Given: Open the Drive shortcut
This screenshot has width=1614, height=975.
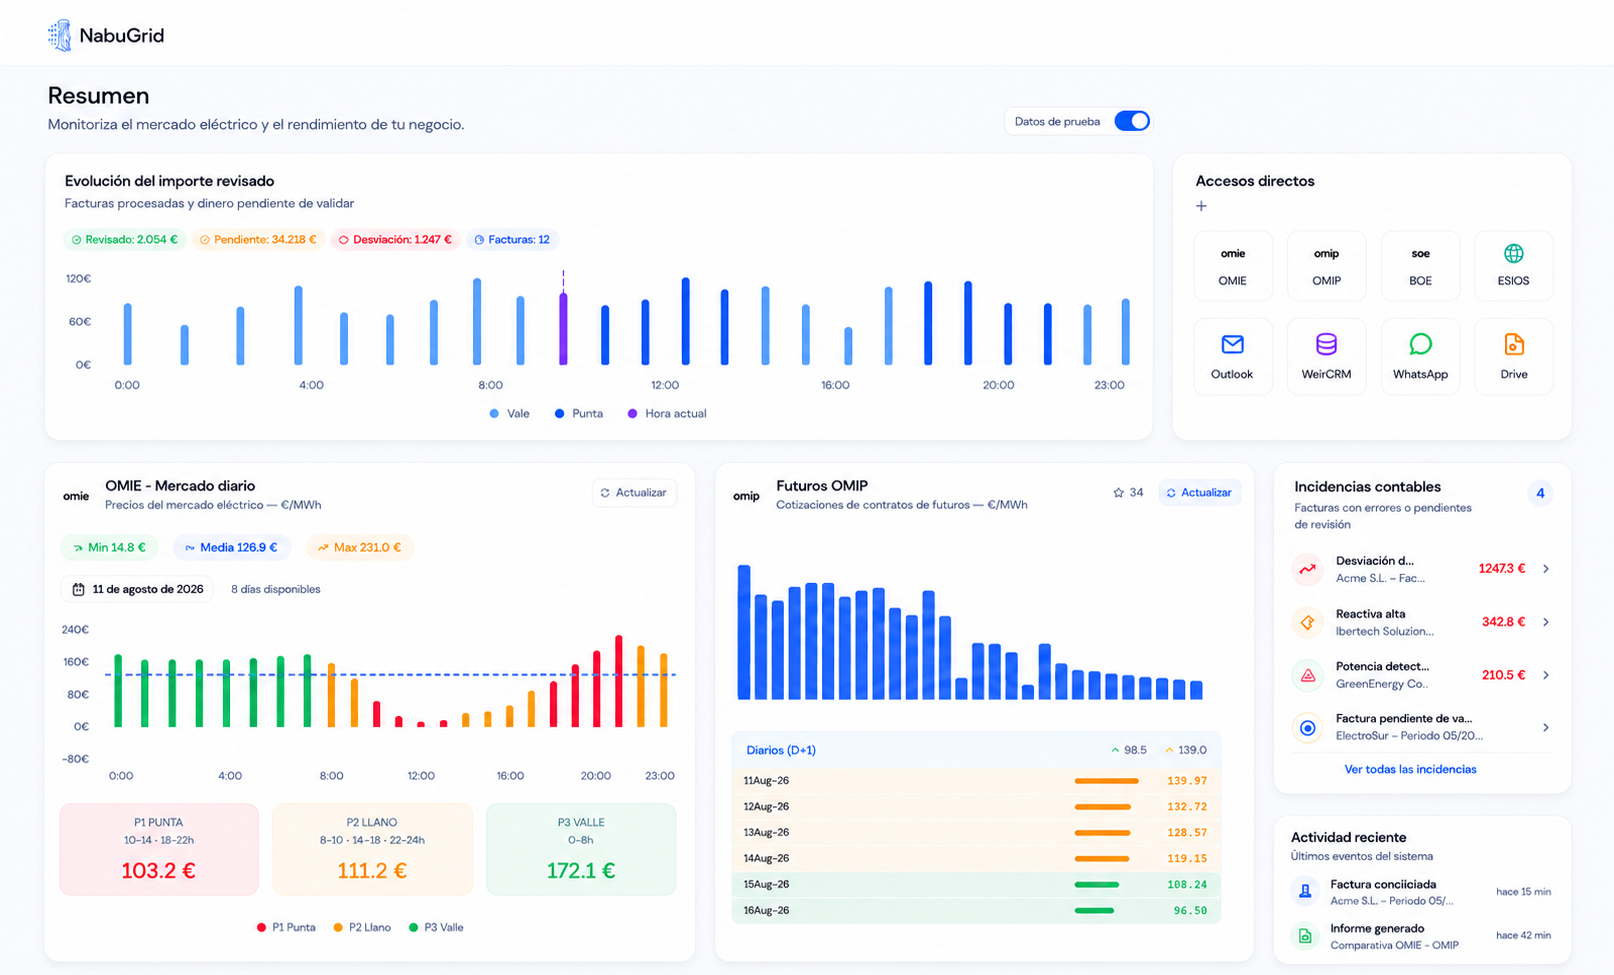Looking at the screenshot, I should click(x=1513, y=357).
